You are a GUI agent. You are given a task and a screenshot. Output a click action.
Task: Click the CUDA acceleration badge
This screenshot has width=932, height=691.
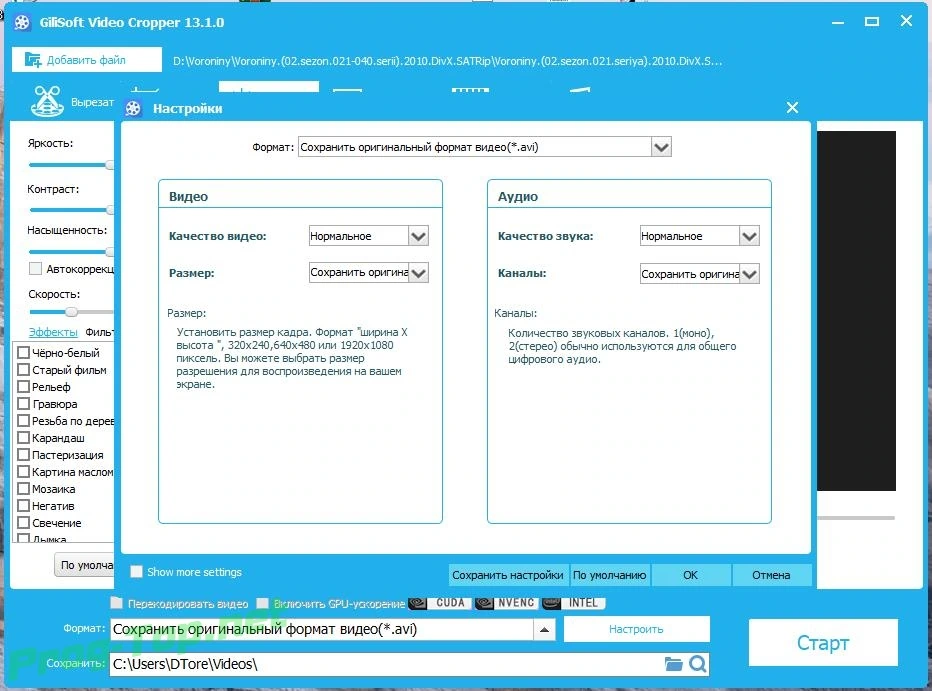(441, 603)
